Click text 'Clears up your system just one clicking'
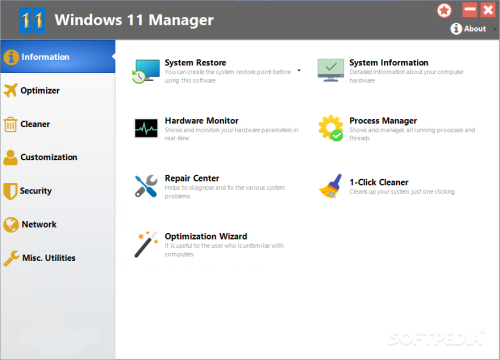Screen dimensions: 500x360 [x=402, y=192]
